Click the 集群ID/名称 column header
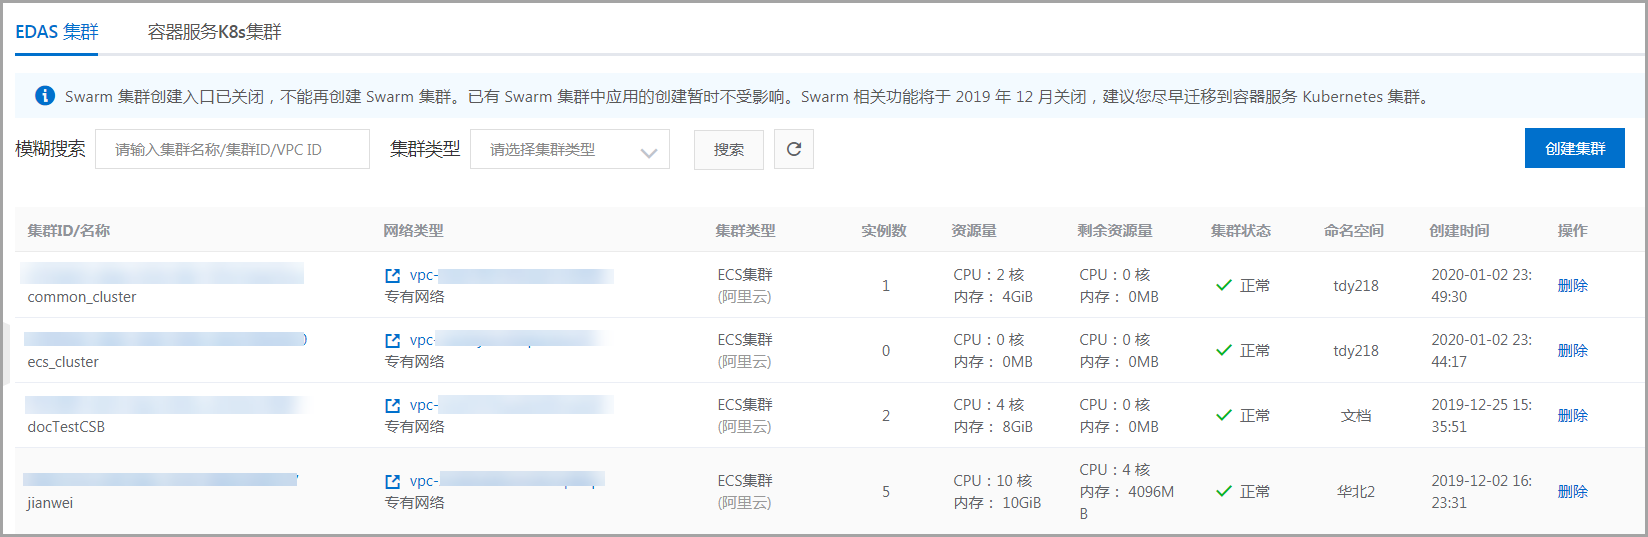The width and height of the screenshot is (1648, 537). pos(69,231)
